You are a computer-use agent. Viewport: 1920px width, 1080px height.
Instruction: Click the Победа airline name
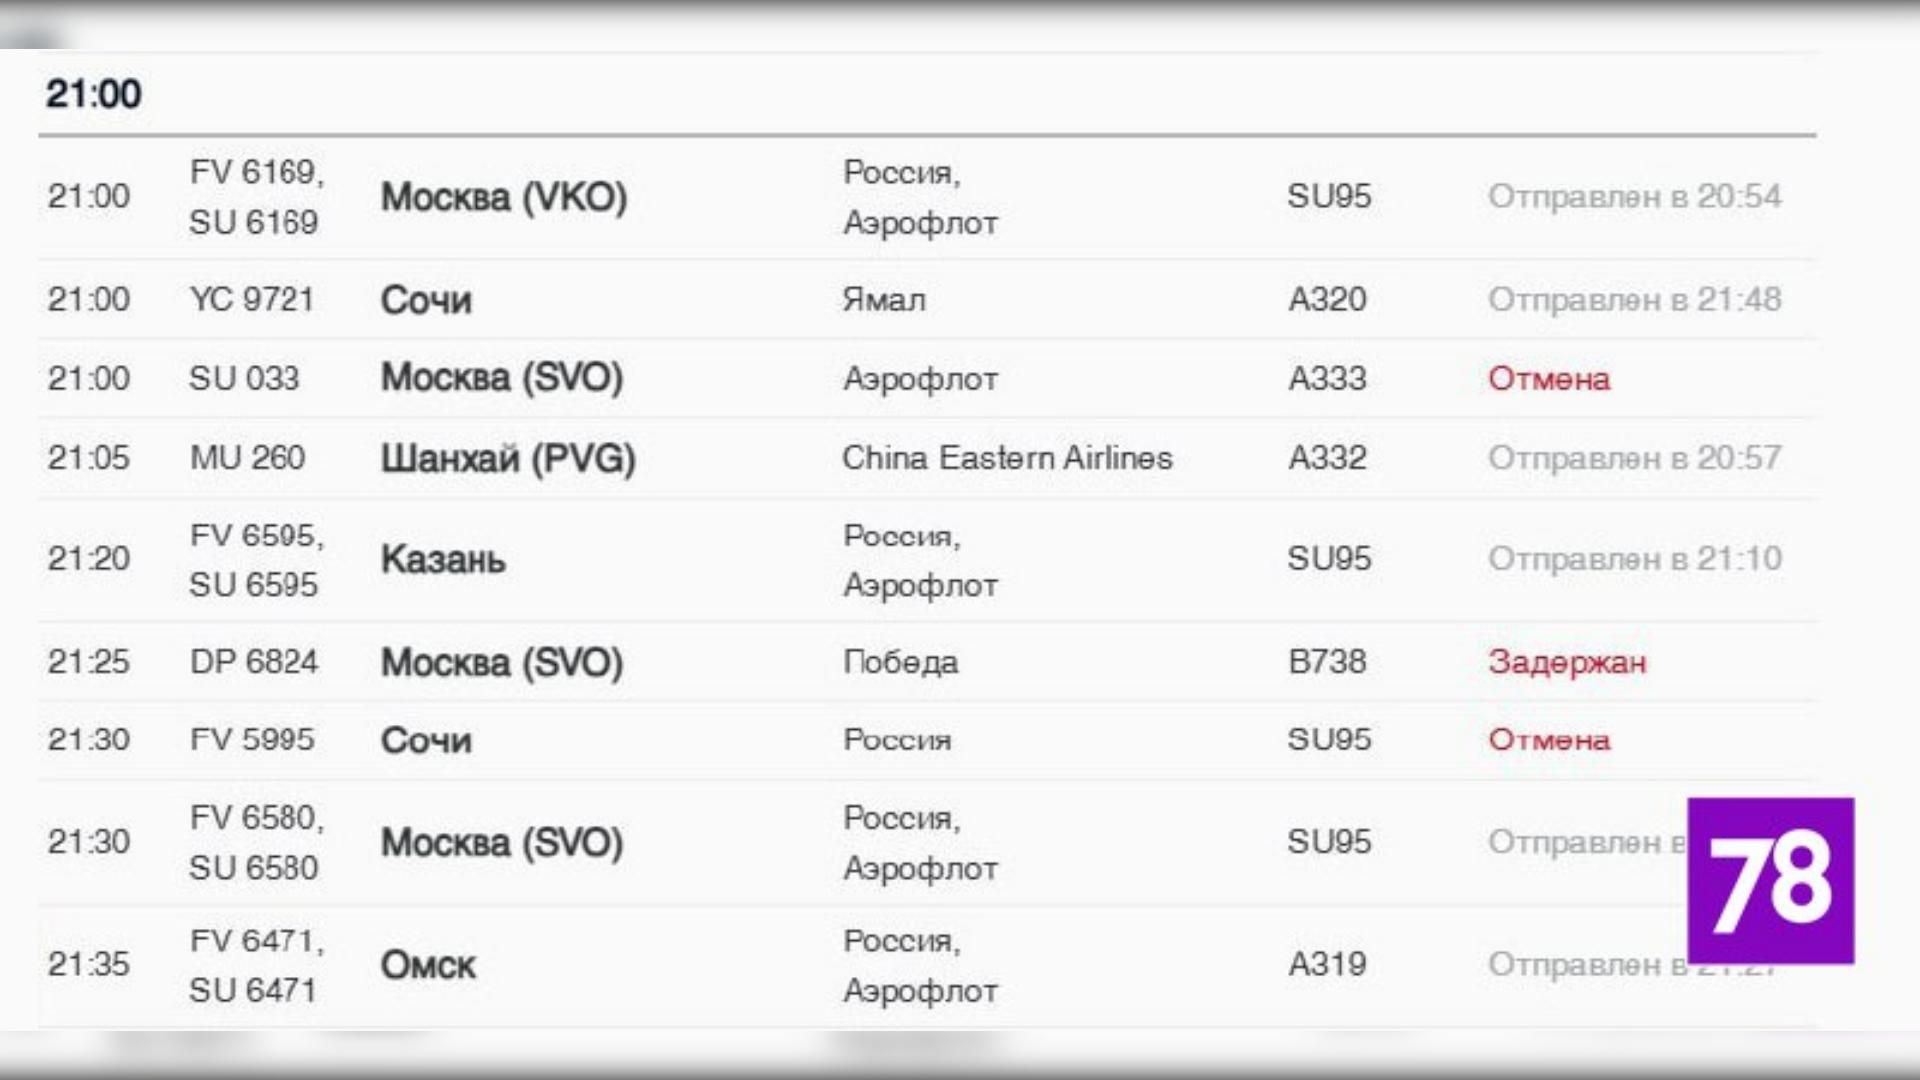900,662
